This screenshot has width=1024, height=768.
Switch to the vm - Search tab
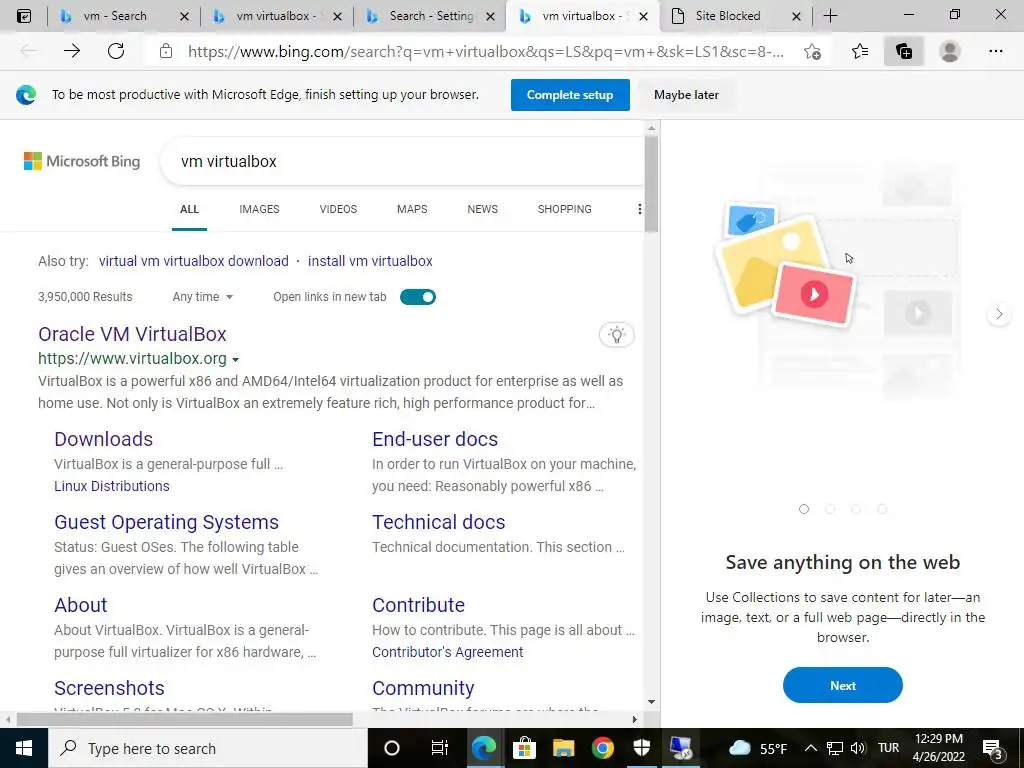(x=115, y=16)
